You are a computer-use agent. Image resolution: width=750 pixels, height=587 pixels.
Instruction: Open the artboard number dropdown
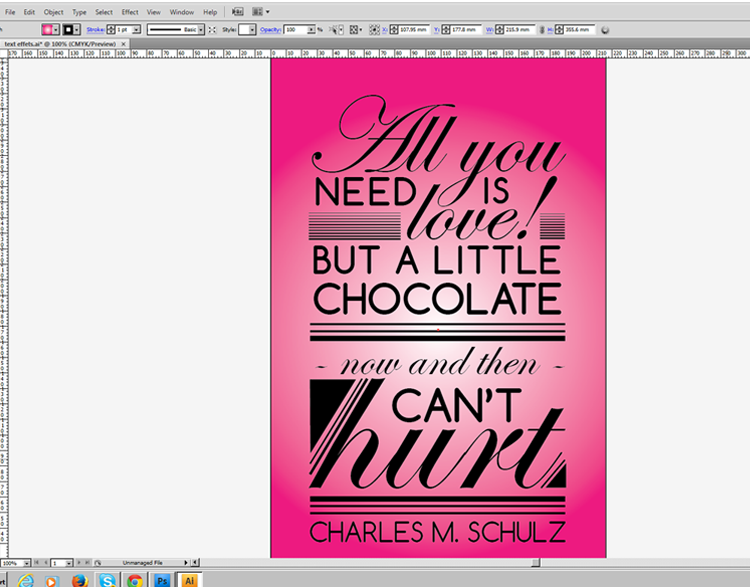69,563
